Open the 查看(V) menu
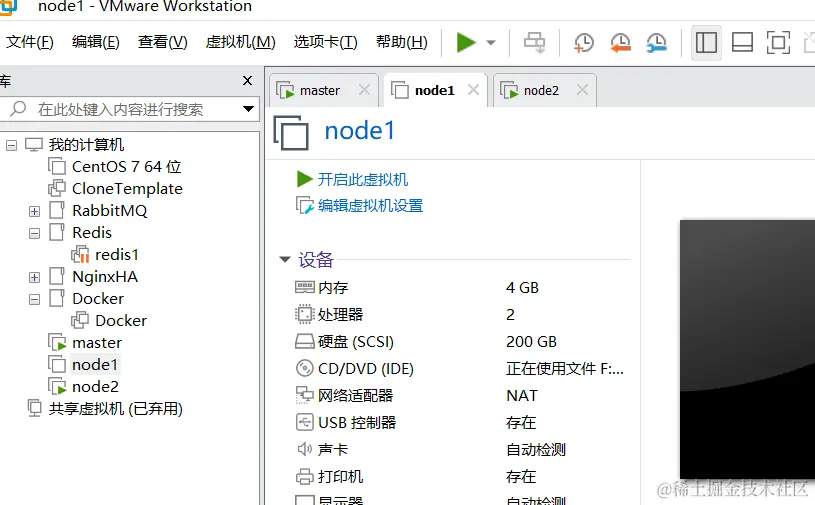Image resolution: width=815 pixels, height=505 pixels. coord(163,42)
